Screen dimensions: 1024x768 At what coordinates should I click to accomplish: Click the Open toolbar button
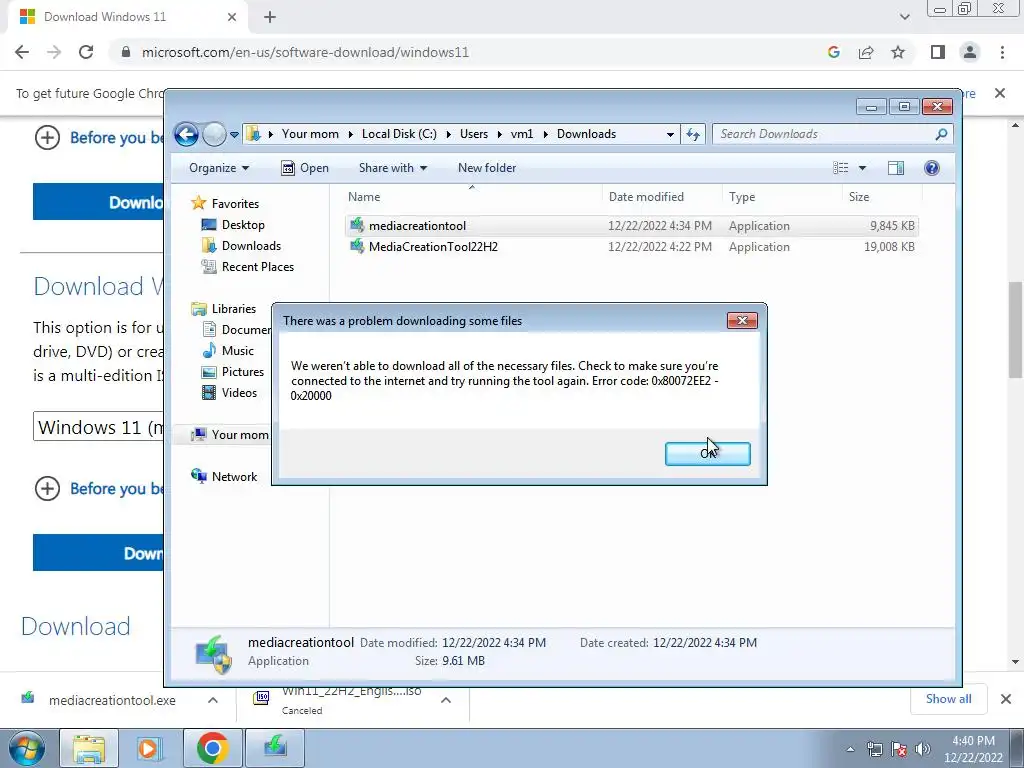click(x=305, y=168)
